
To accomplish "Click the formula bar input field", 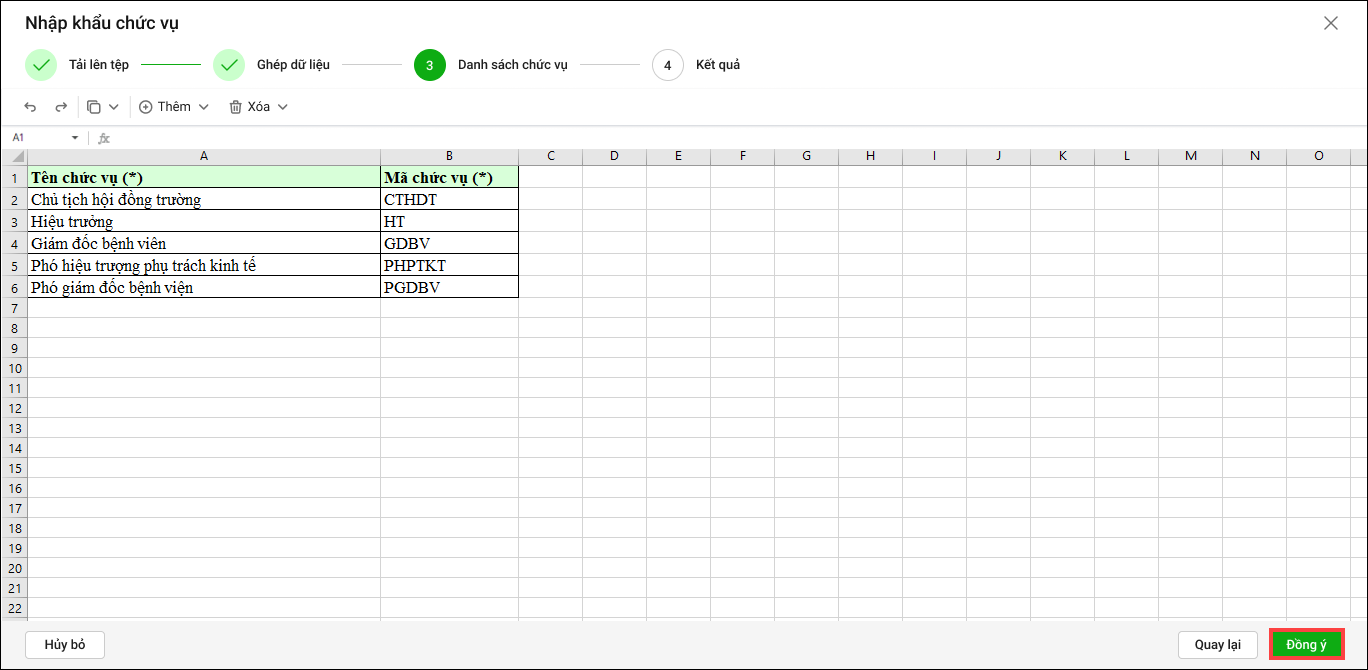I will (700, 138).
